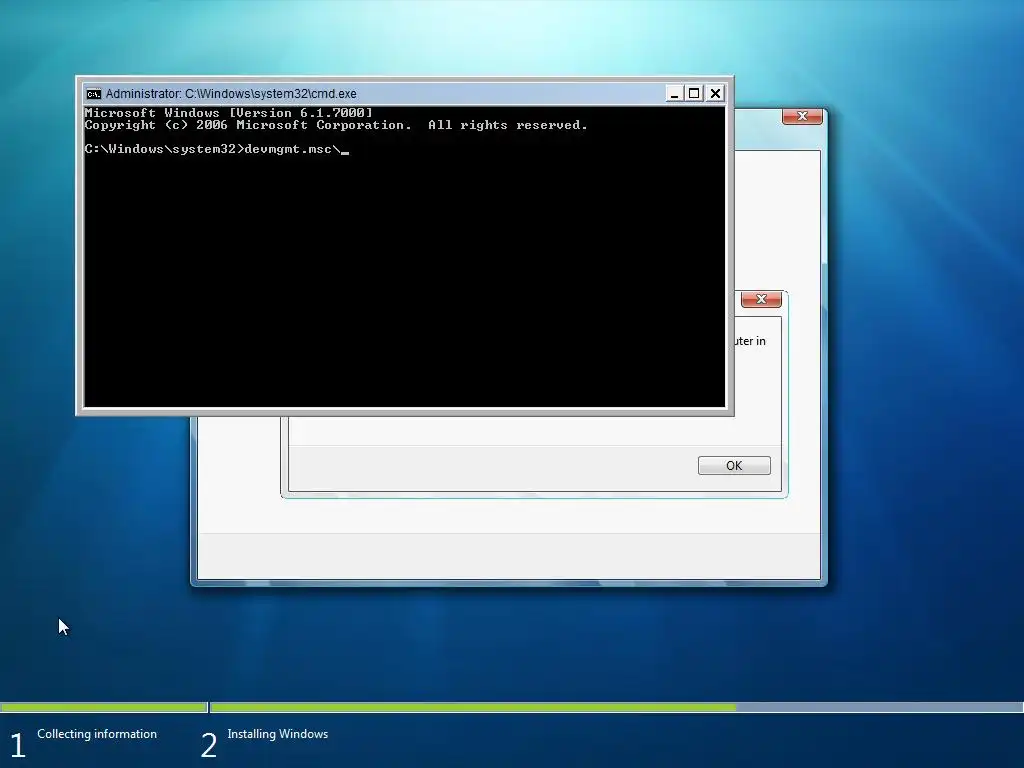The image size is (1024, 768).
Task: Close the small error dialog with red X
Action: pyautogui.click(x=761, y=299)
